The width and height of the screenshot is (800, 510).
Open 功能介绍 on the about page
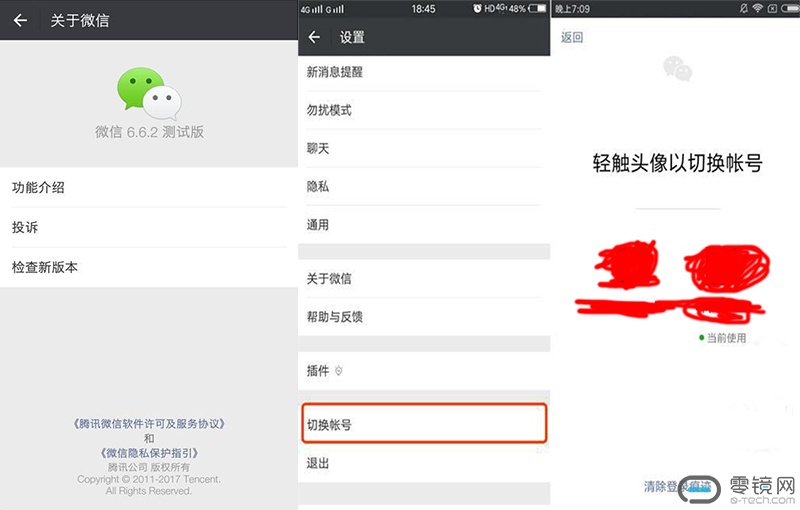click(149, 187)
